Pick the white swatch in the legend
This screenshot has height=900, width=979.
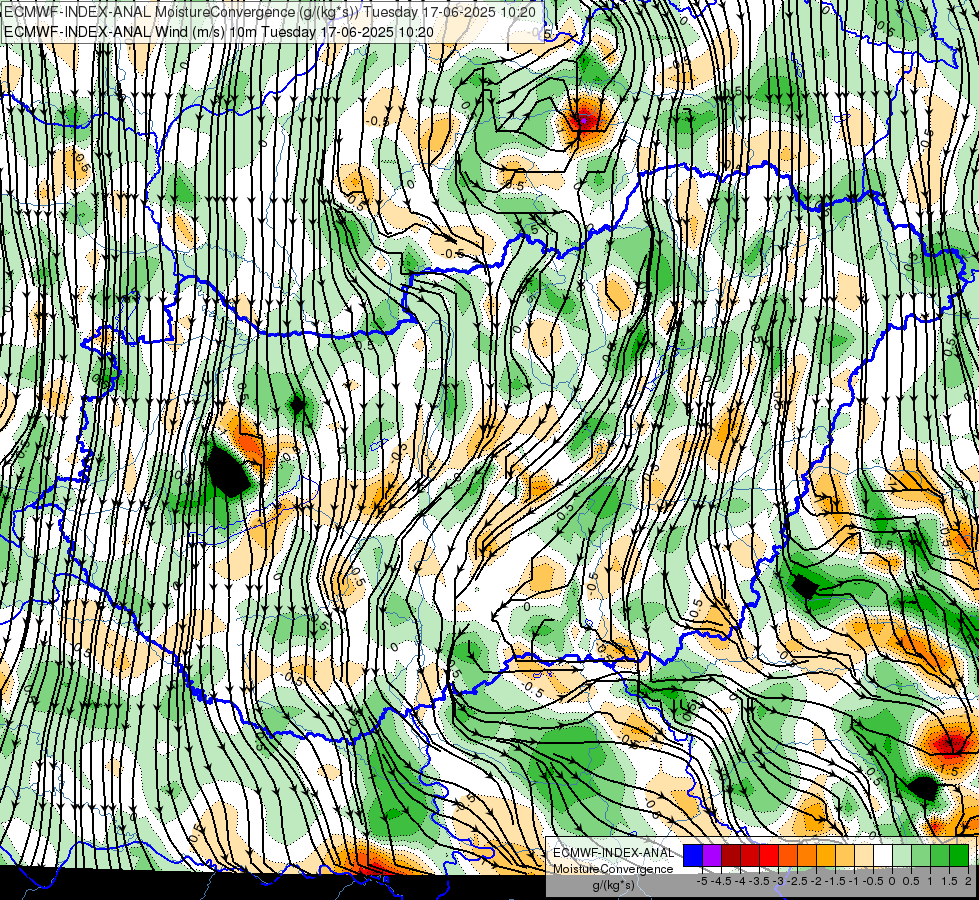point(883,855)
